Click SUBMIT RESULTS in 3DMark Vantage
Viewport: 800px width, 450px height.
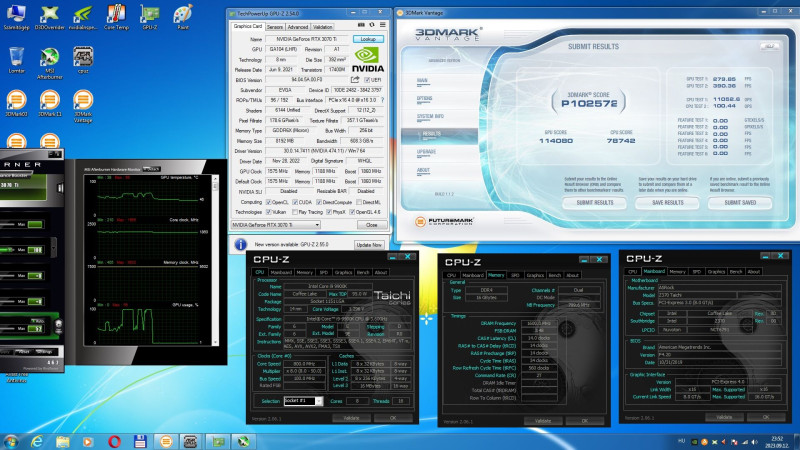point(595,203)
